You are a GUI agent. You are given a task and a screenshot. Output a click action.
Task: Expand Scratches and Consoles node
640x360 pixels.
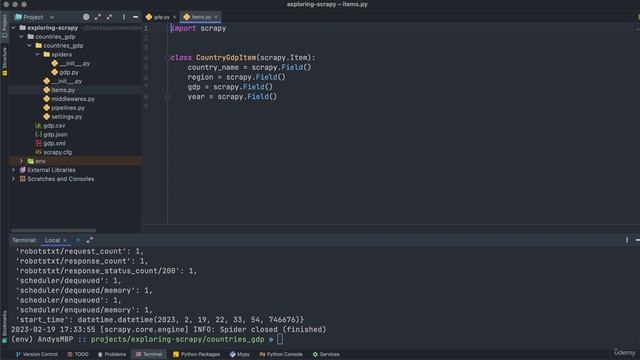13,179
